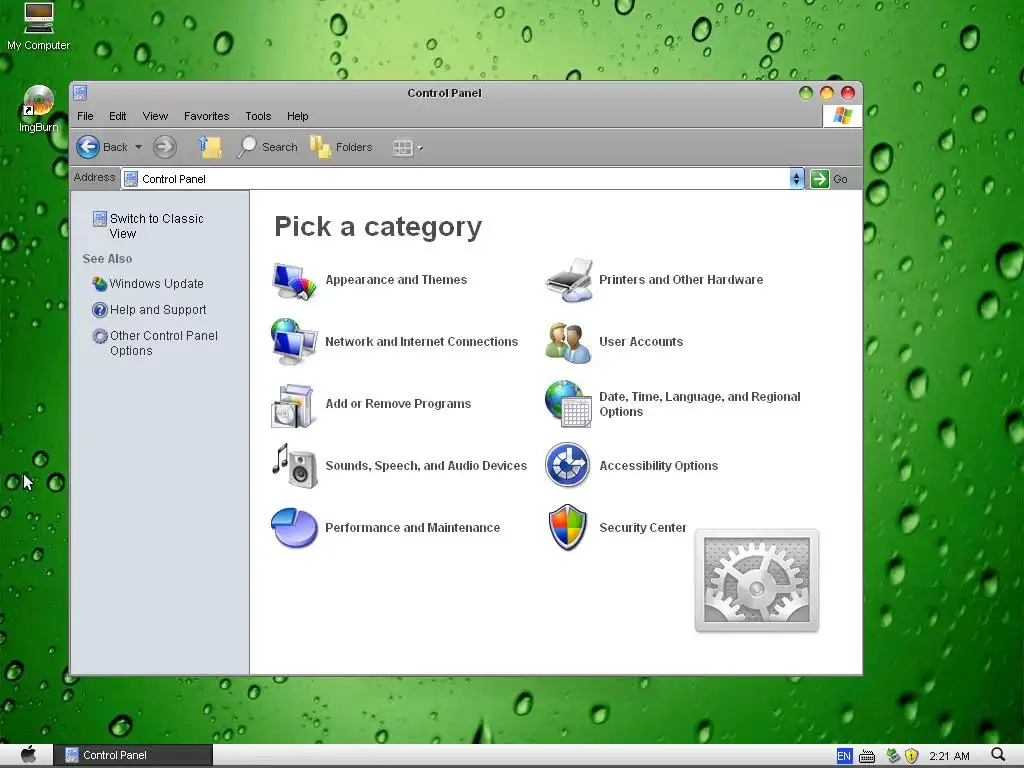Click the Windows flag logo in toolbar
1024x768 pixels.
842,116
